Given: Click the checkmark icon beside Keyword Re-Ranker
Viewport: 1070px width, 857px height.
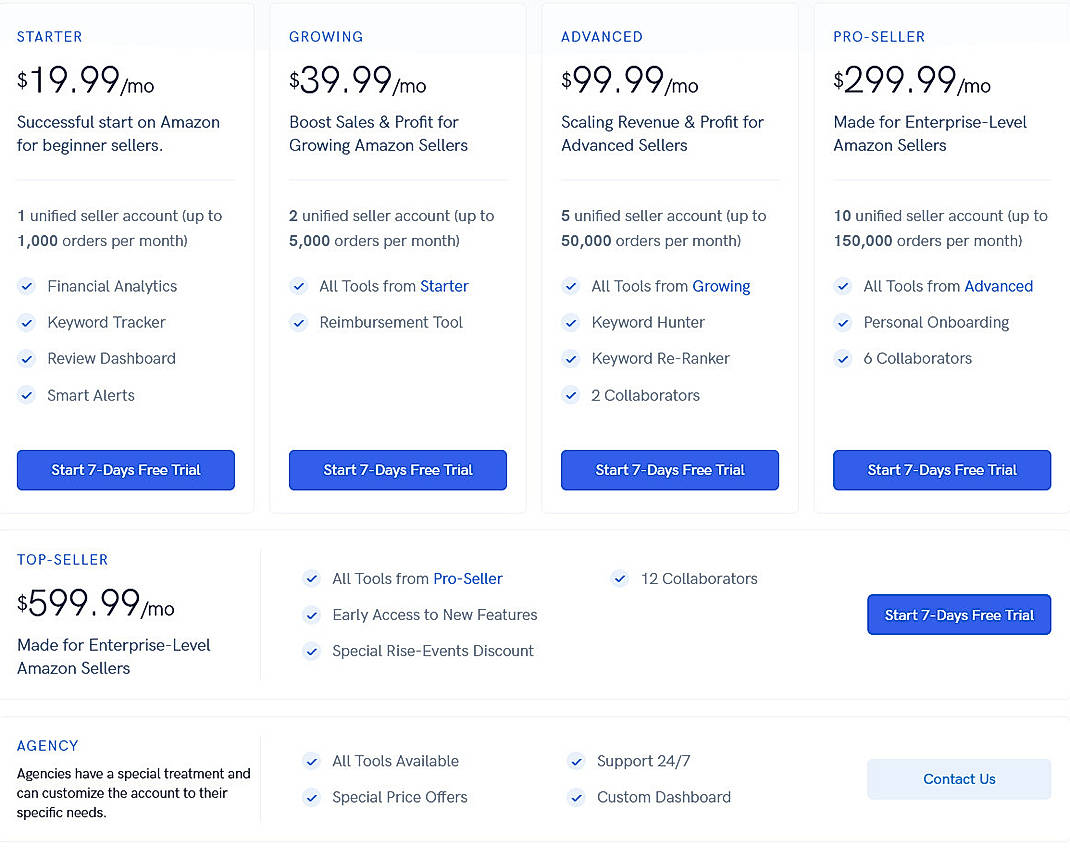Looking at the screenshot, I should (571, 358).
